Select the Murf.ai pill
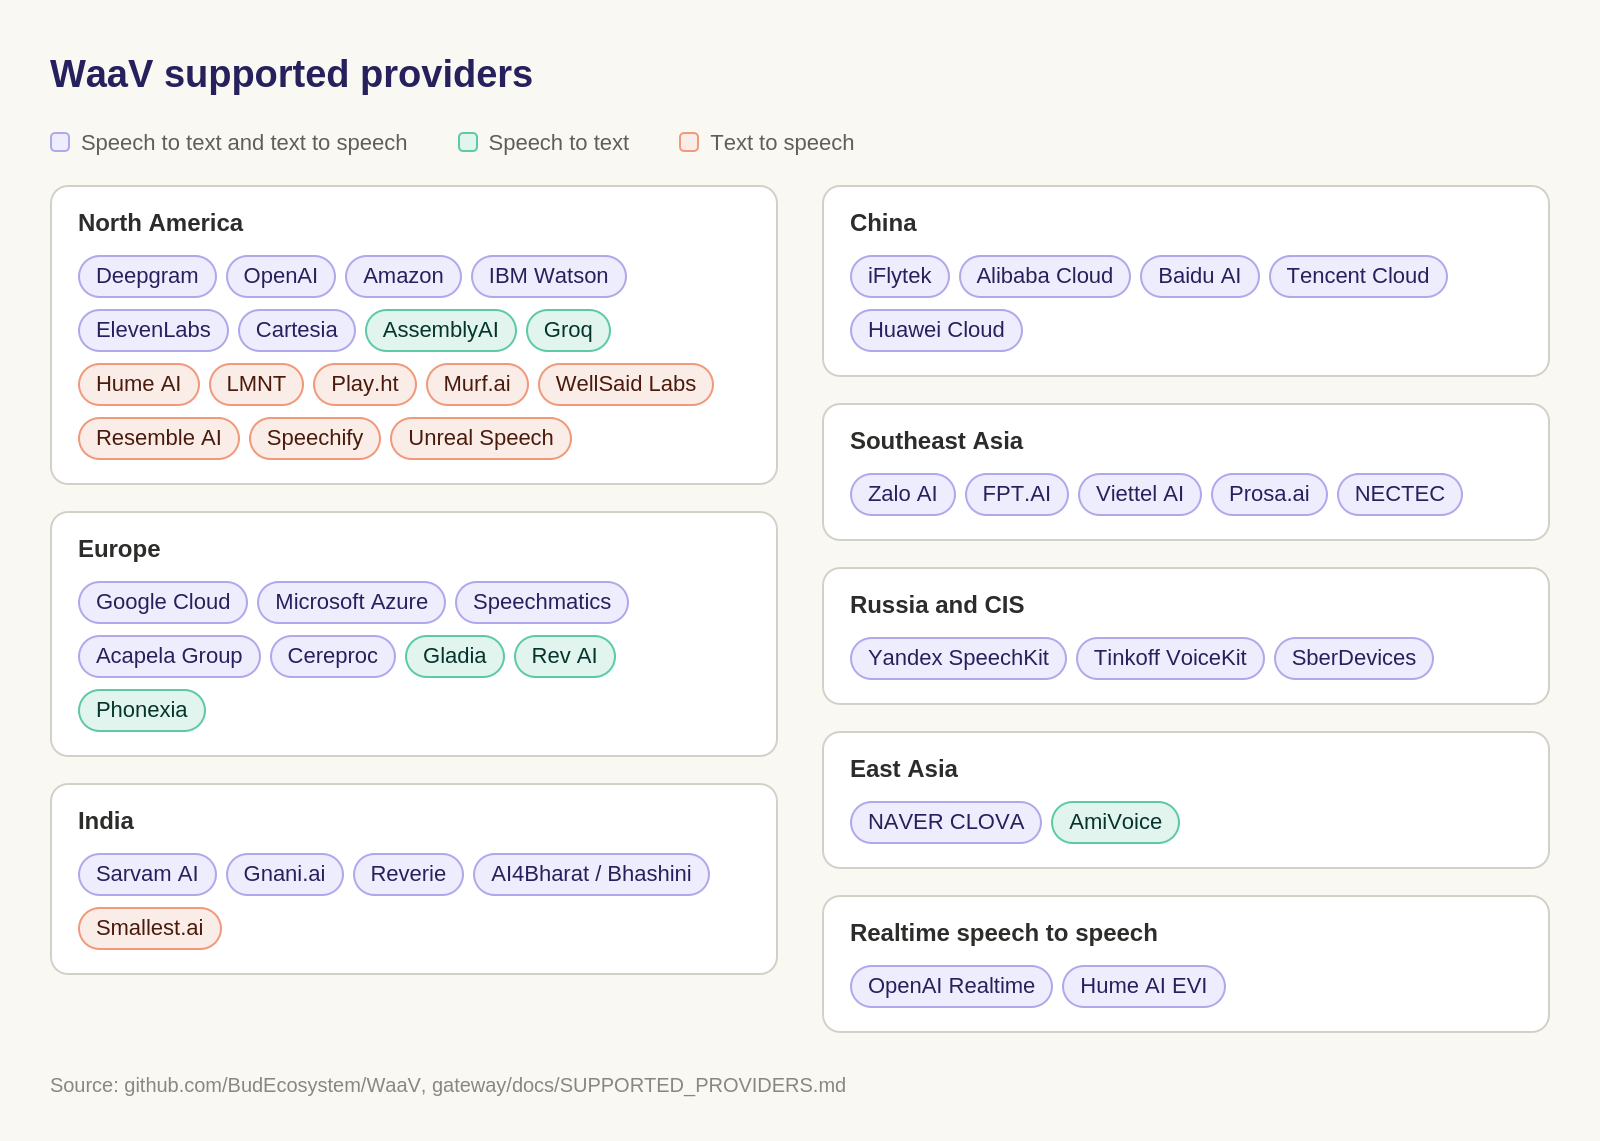Screen dimensions: 1600x1141 [477, 384]
